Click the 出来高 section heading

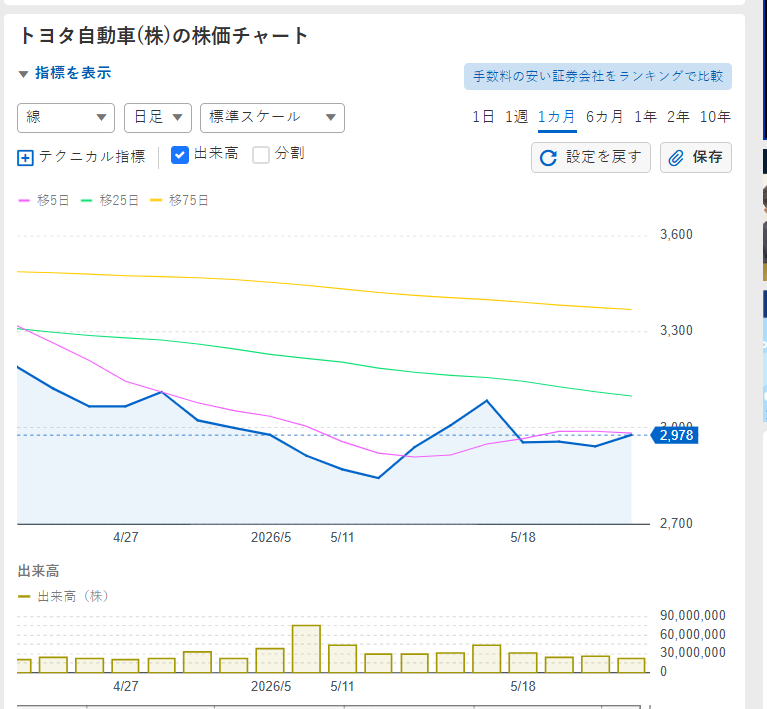(x=39, y=571)
